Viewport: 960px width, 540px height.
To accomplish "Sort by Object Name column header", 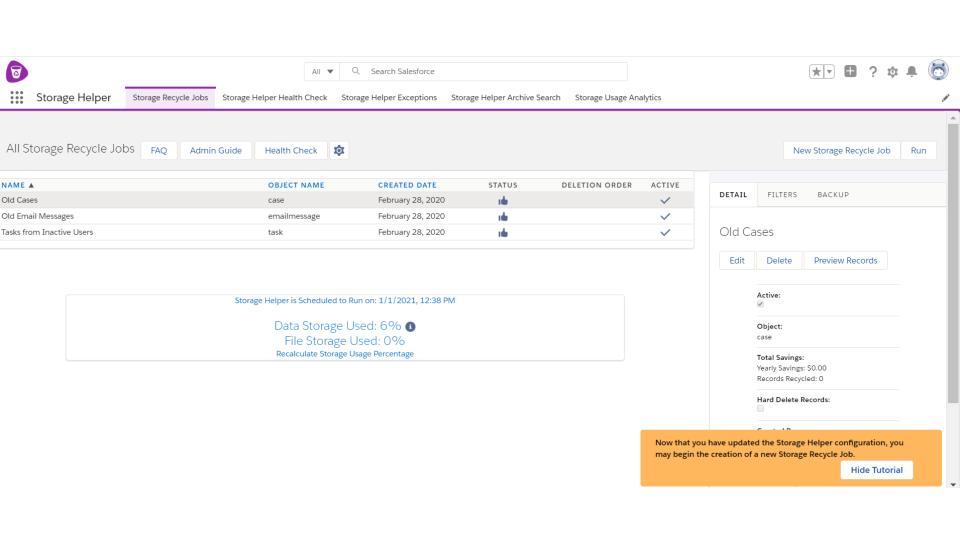I will coord(296,185).
